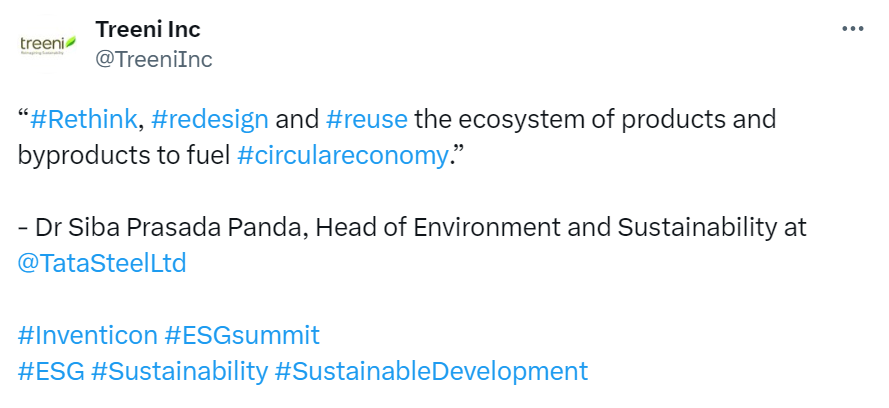Open the Treeni logo profile picture
This screenshot has width=889, height=408.
48,45
